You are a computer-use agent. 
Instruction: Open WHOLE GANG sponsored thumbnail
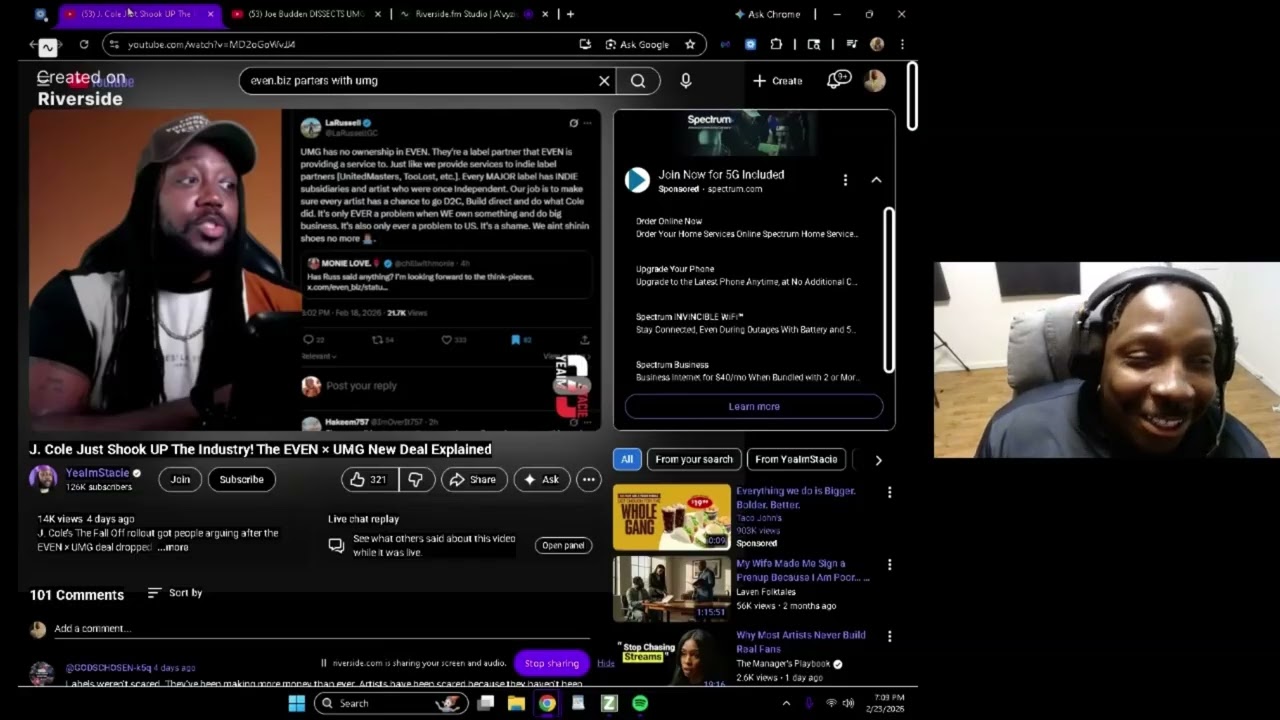point(672,517)
